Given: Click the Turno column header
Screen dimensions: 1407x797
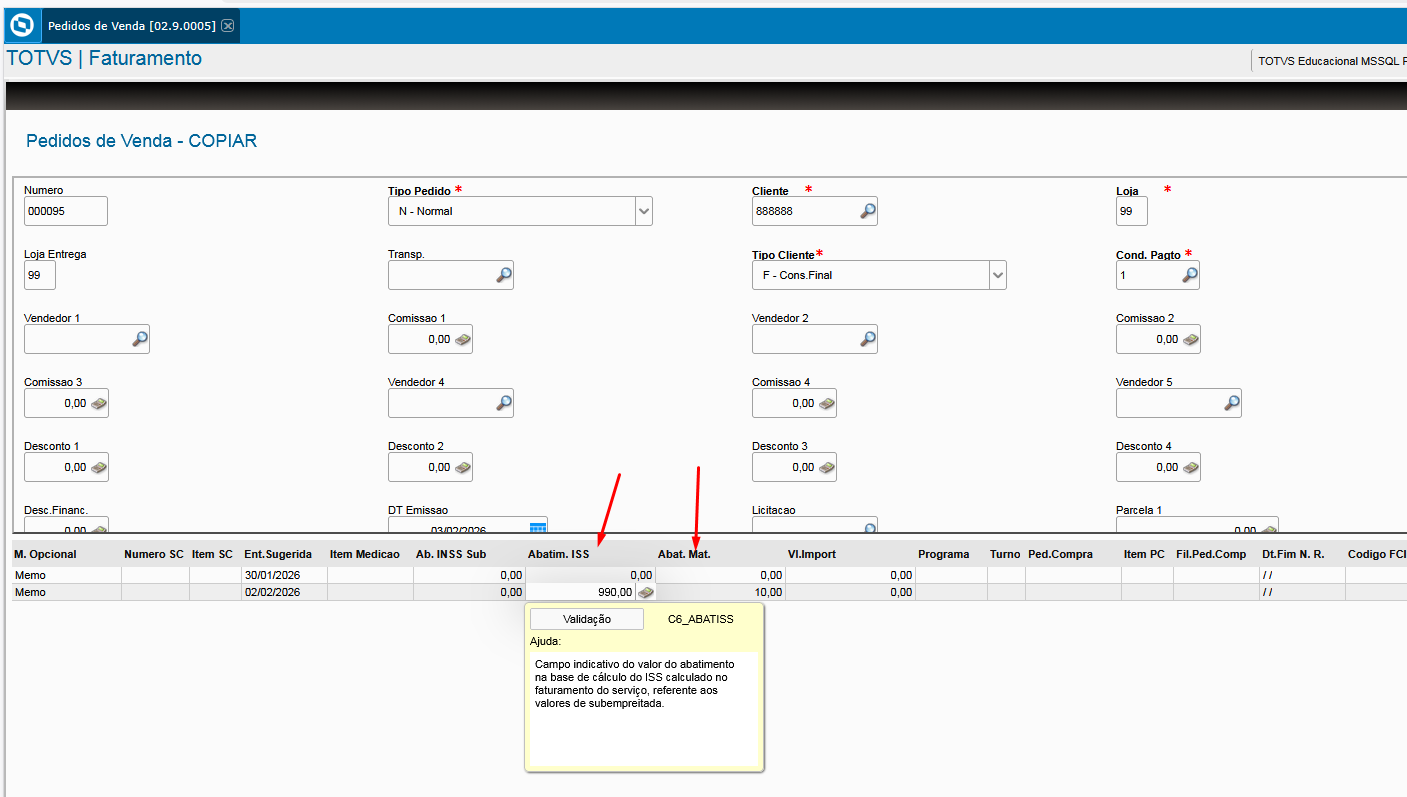Looking at the screenshot, I should click(x=1005, y=554).
